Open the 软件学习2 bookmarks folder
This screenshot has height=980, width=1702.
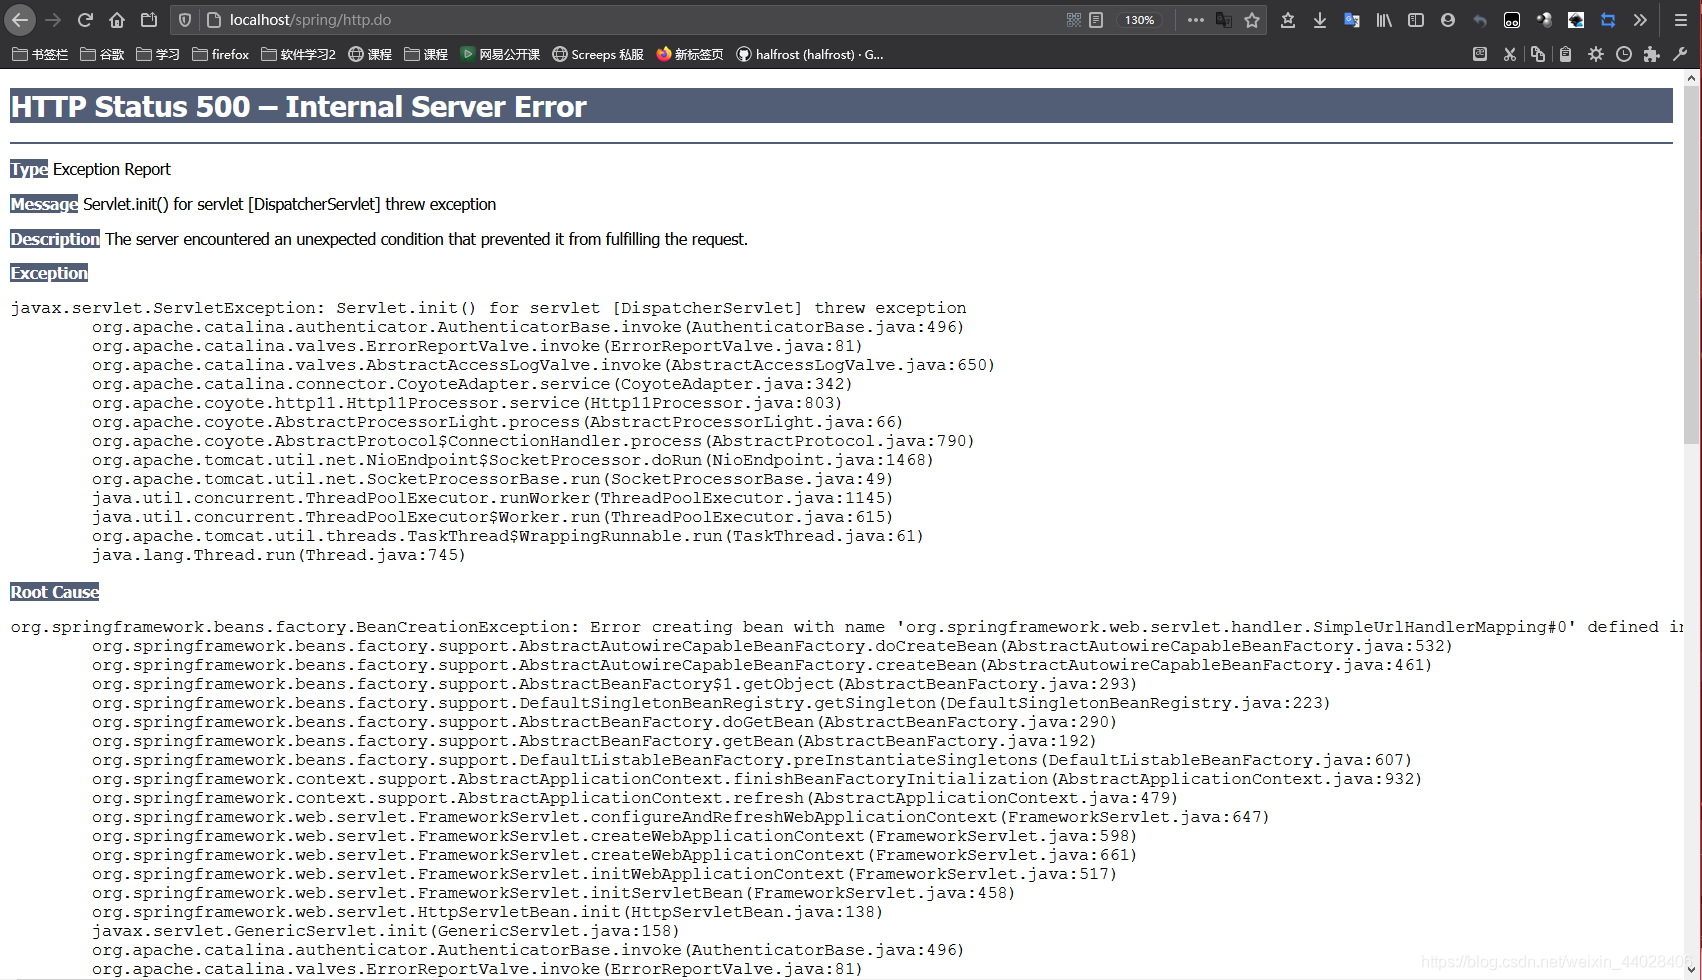[x=298, y=54]
